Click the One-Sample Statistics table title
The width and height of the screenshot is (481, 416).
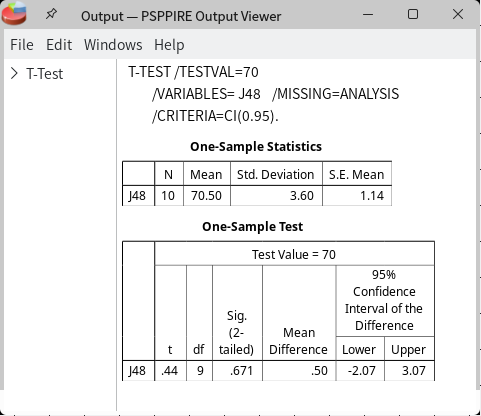click(256, 147)
